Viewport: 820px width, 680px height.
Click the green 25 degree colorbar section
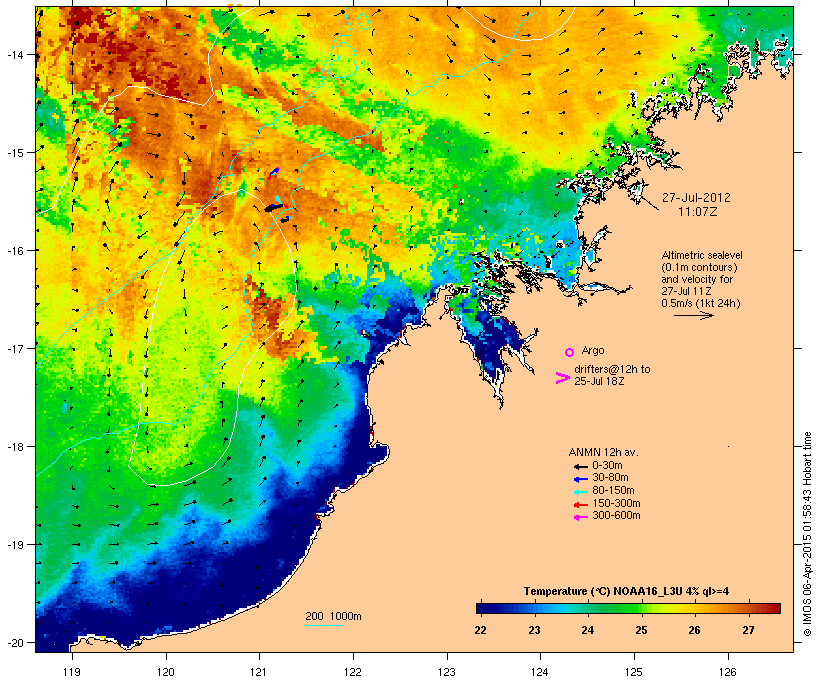pos(641,608)
